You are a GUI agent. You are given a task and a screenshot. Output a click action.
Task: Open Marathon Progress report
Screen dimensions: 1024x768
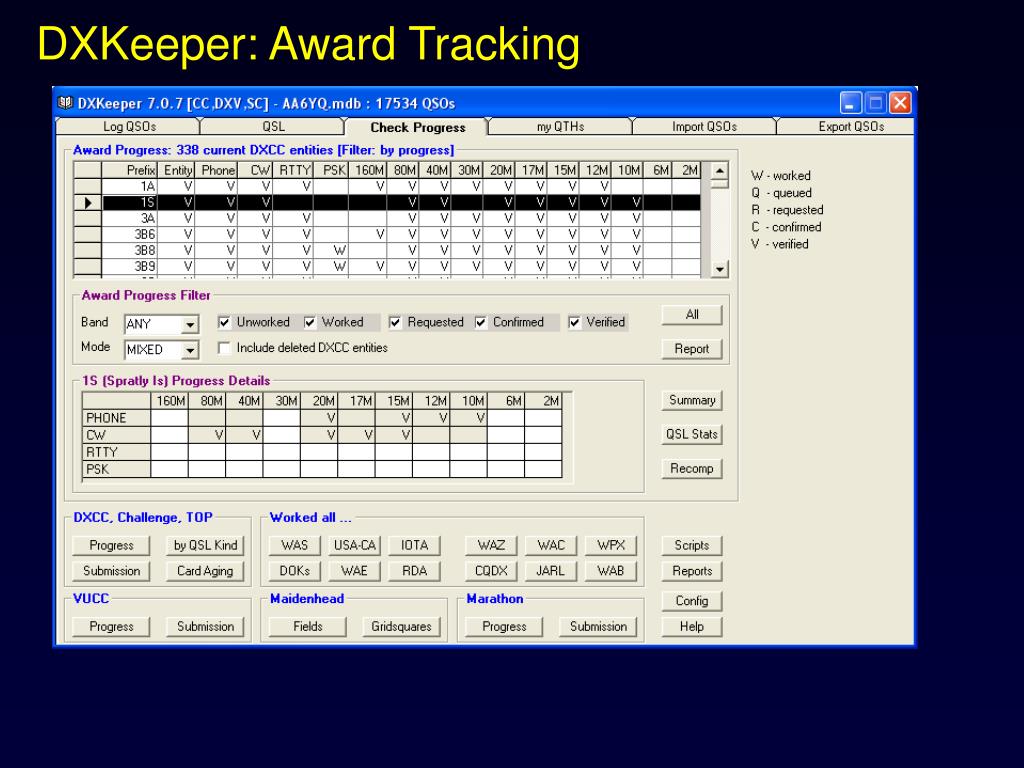tap(504, 626)
